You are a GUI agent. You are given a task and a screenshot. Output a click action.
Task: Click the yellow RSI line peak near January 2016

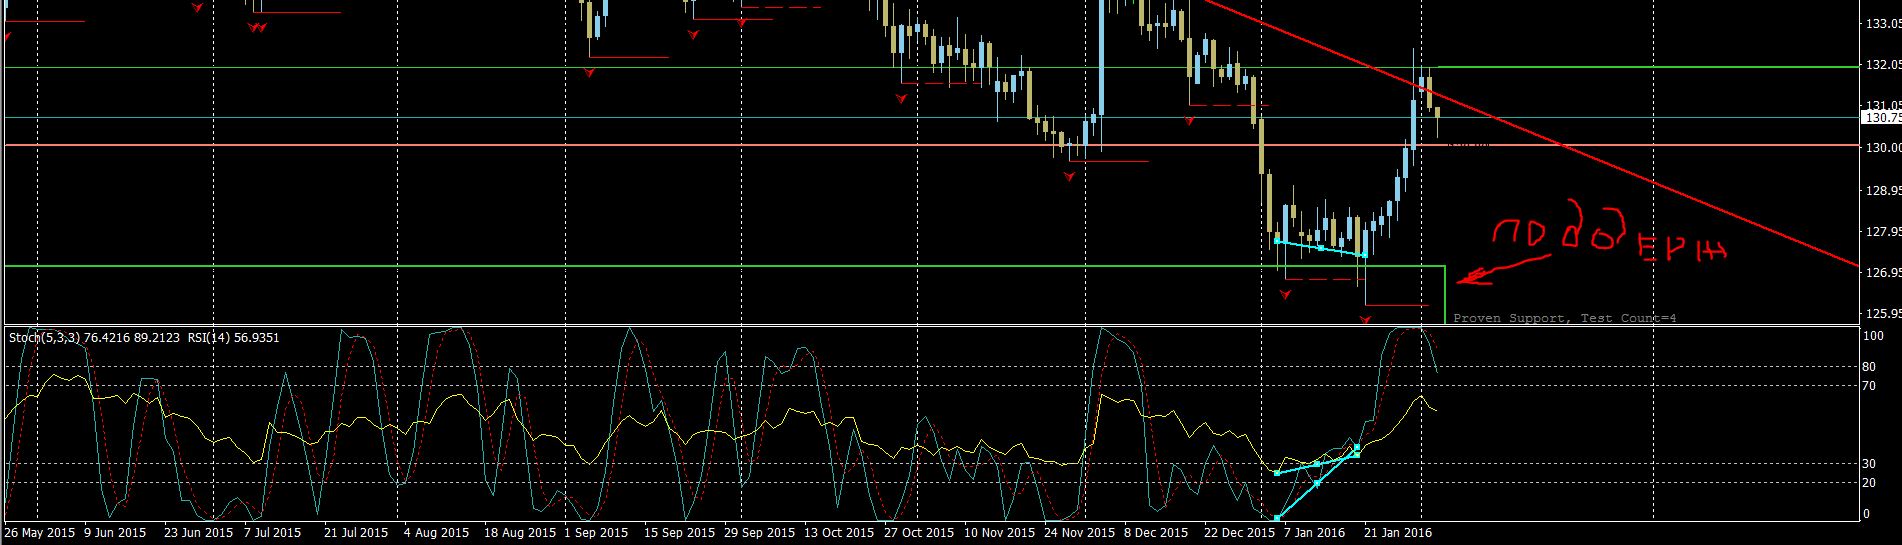click(x=1421, y=397)
